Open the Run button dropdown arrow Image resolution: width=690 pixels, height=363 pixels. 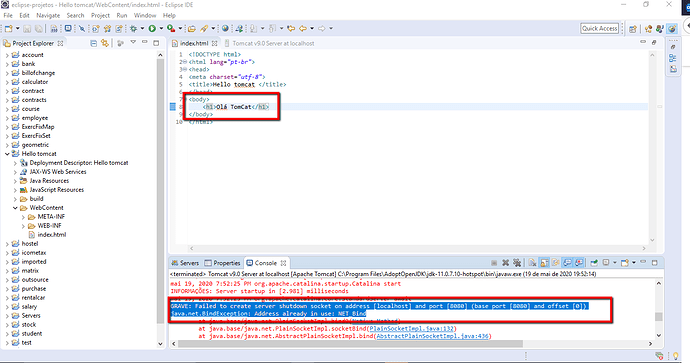pyautogui.click(x=161, y=29)
